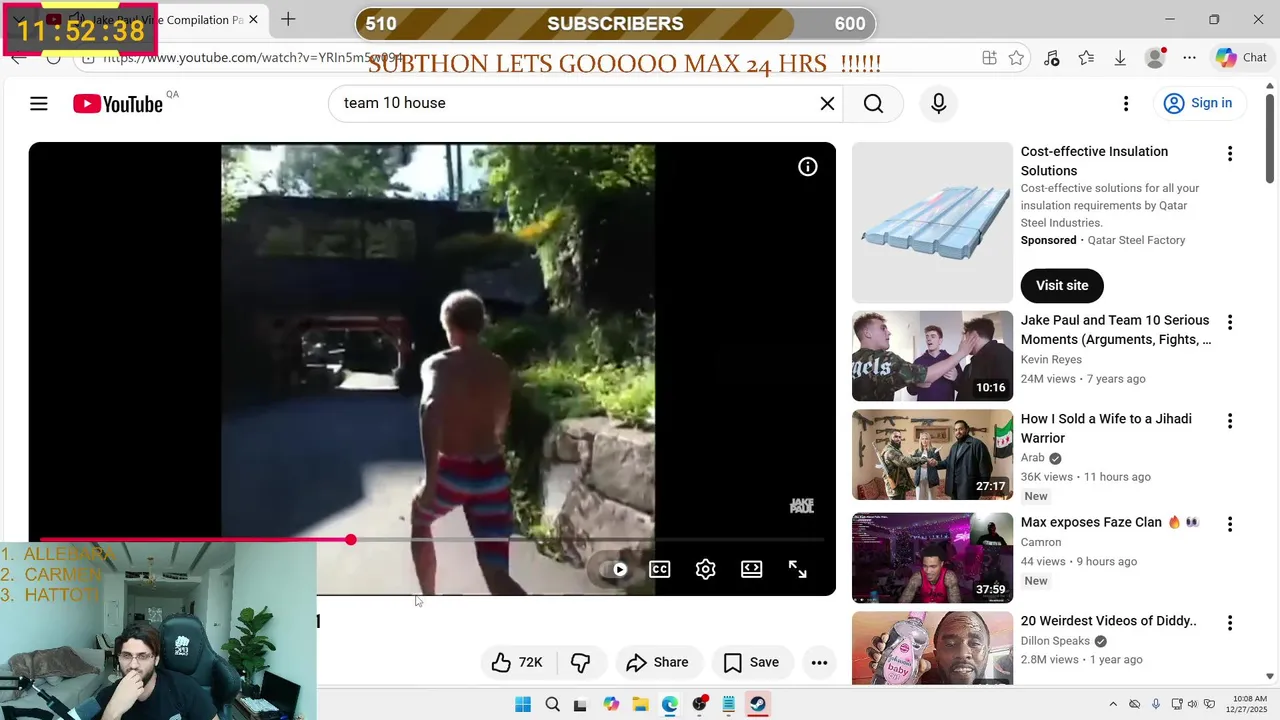Open taskbar Search
This screenshot has height=720, width=1280.
(x=552, y=704)
